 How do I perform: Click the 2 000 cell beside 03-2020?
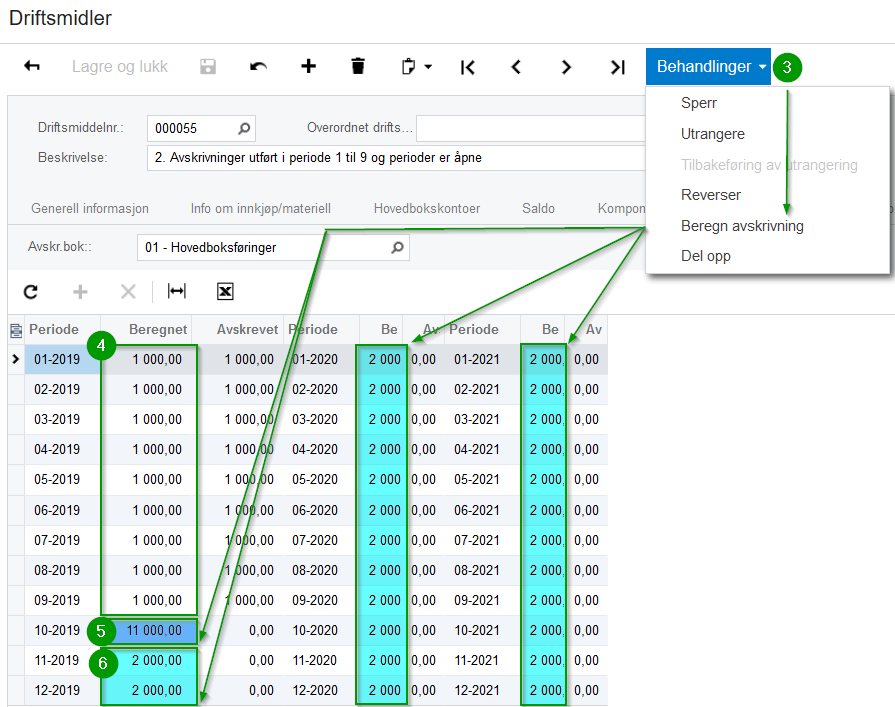[382, 419]
